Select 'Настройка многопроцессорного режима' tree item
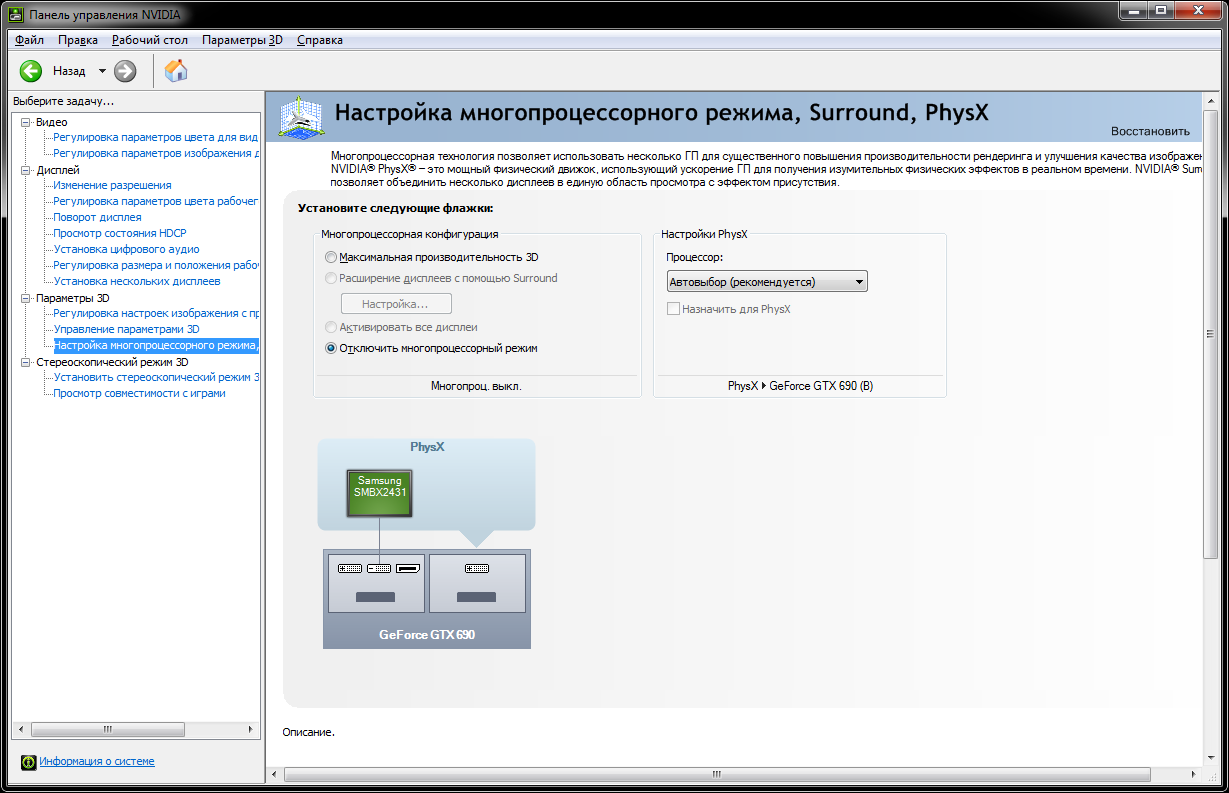 click(x=156, y=345)
